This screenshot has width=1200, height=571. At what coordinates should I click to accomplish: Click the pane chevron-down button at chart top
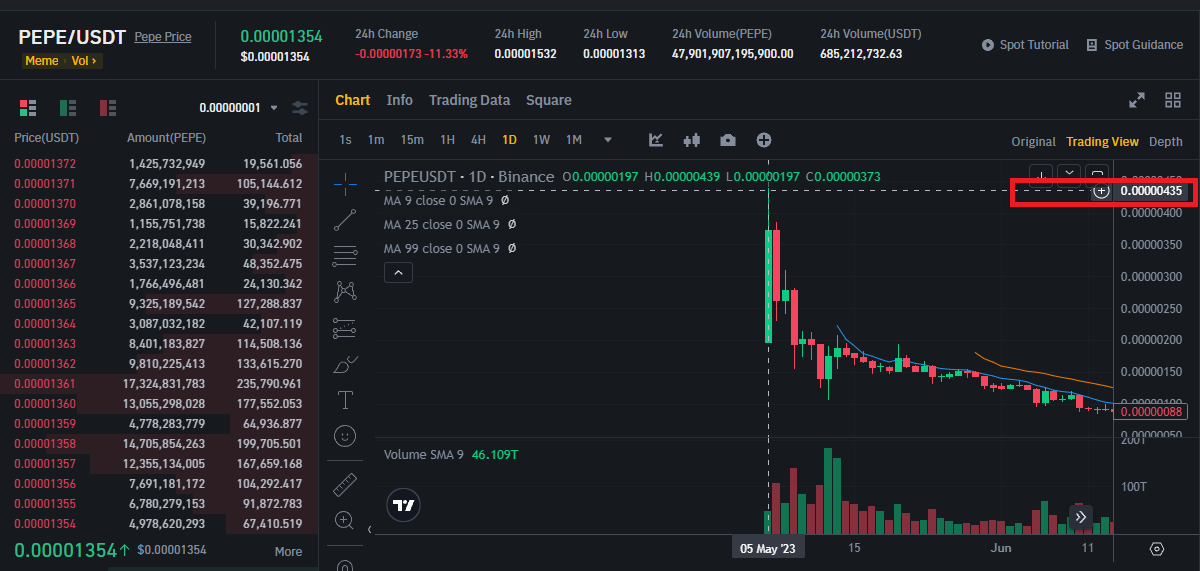[1069, 174]
